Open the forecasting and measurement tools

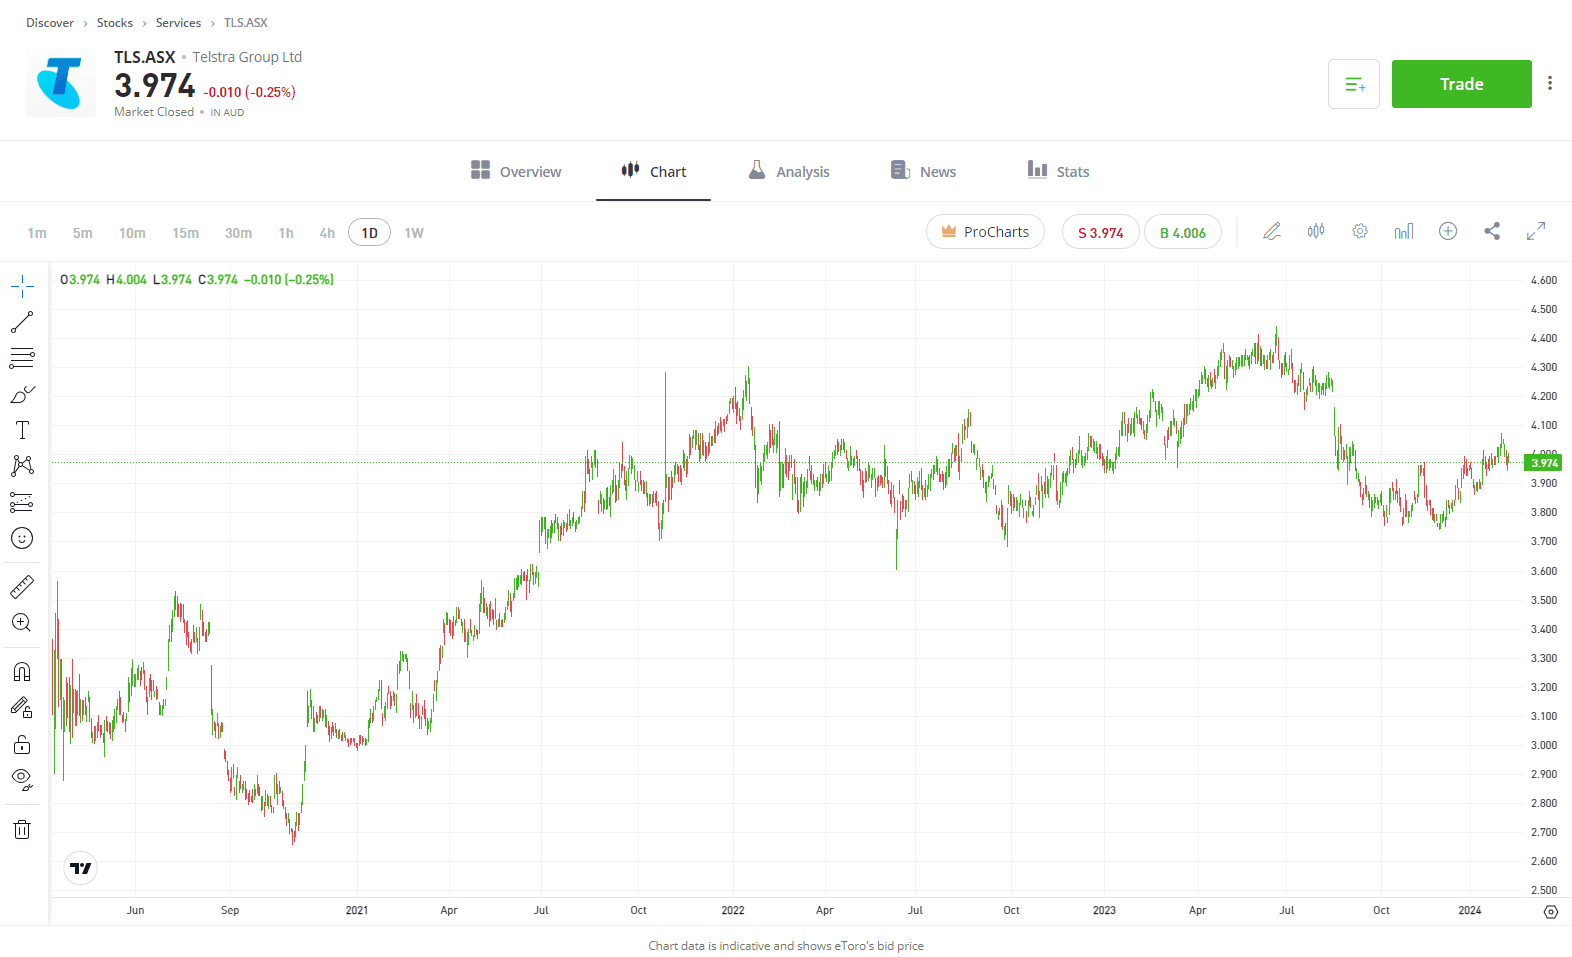(22, 502)
